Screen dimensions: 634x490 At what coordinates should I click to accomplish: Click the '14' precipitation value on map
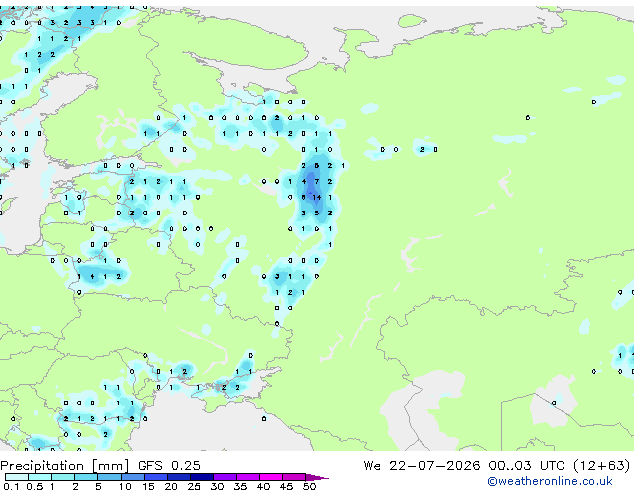point(317,197)
